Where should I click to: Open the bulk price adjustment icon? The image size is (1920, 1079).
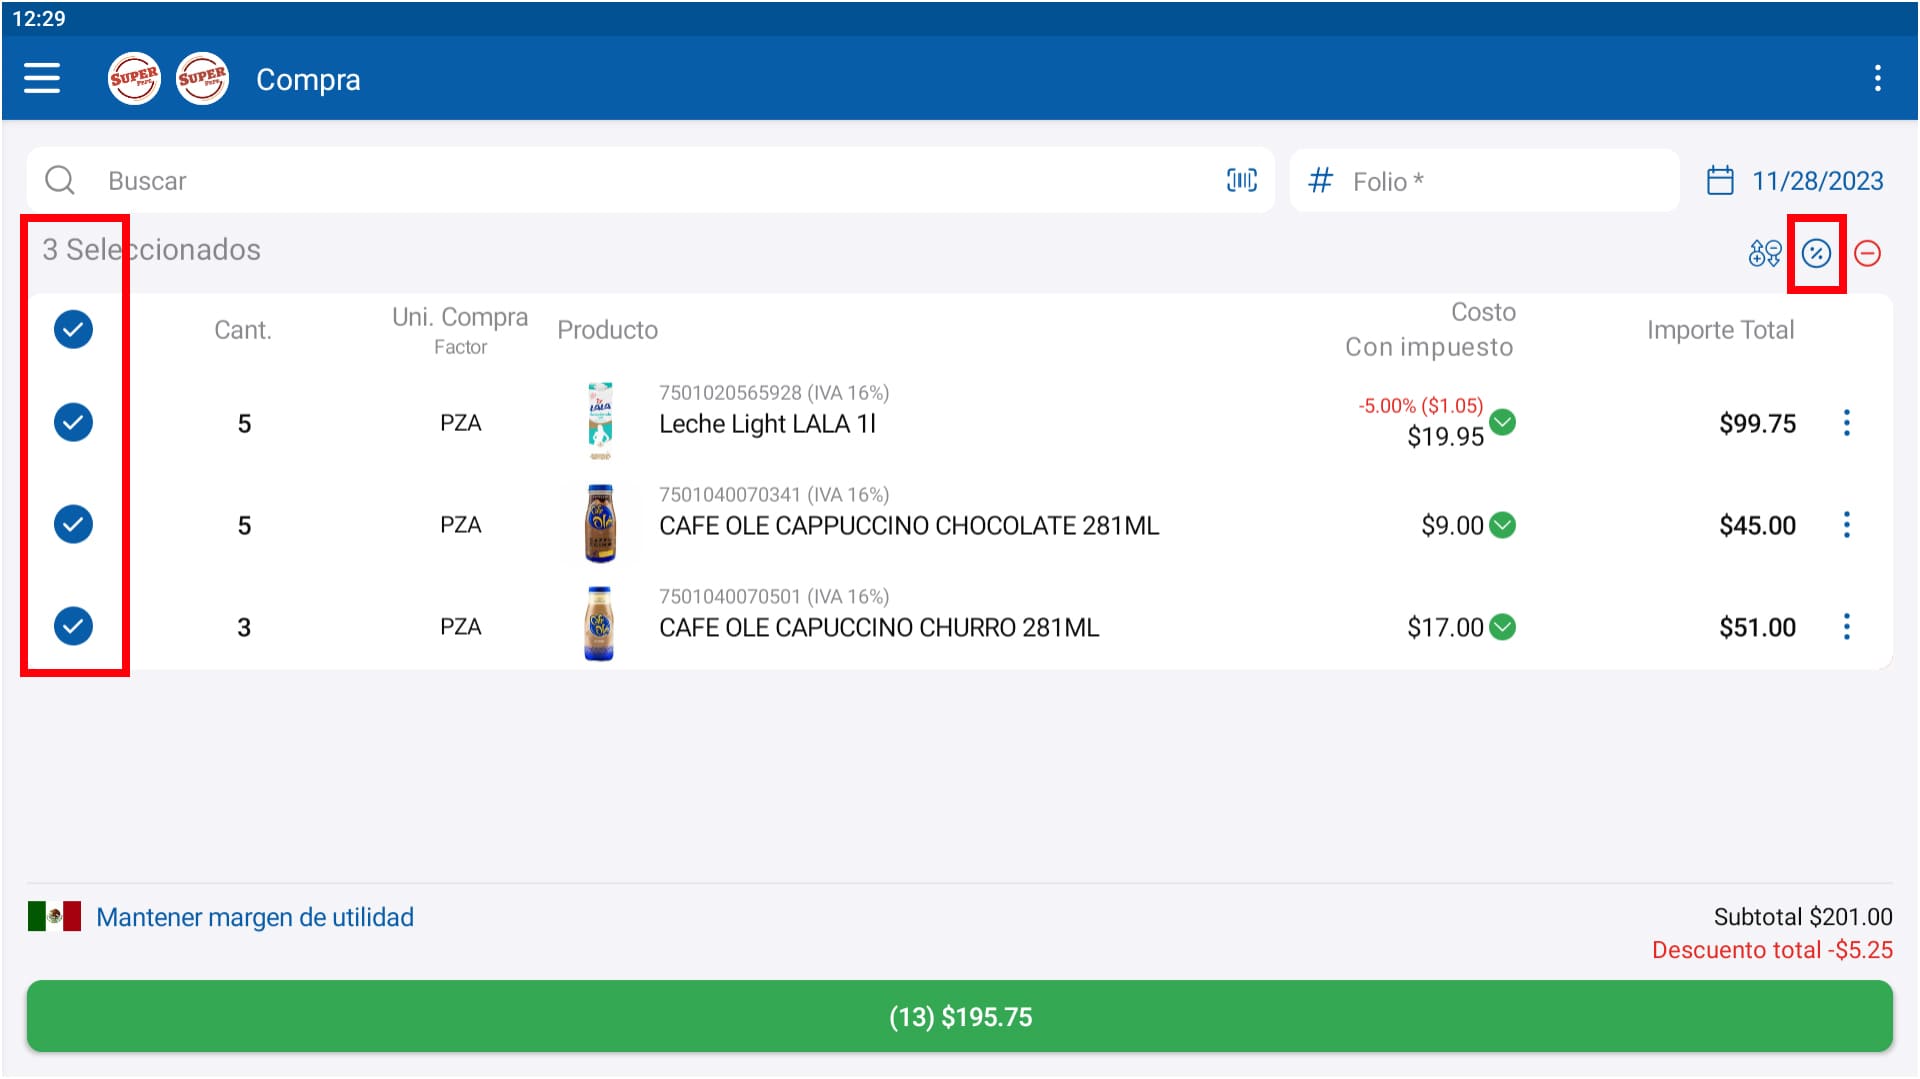(x=1764, y=253)
